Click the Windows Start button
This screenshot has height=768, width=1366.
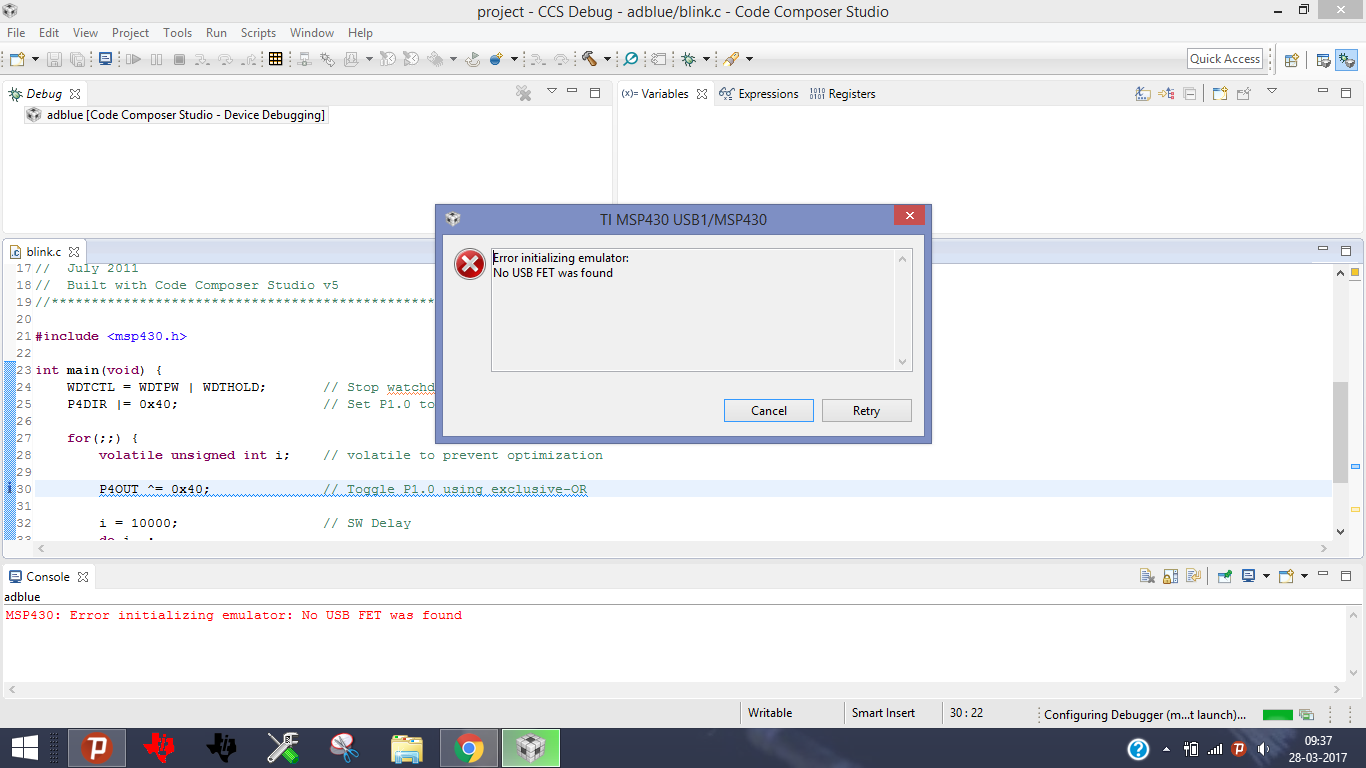point(24,747)
